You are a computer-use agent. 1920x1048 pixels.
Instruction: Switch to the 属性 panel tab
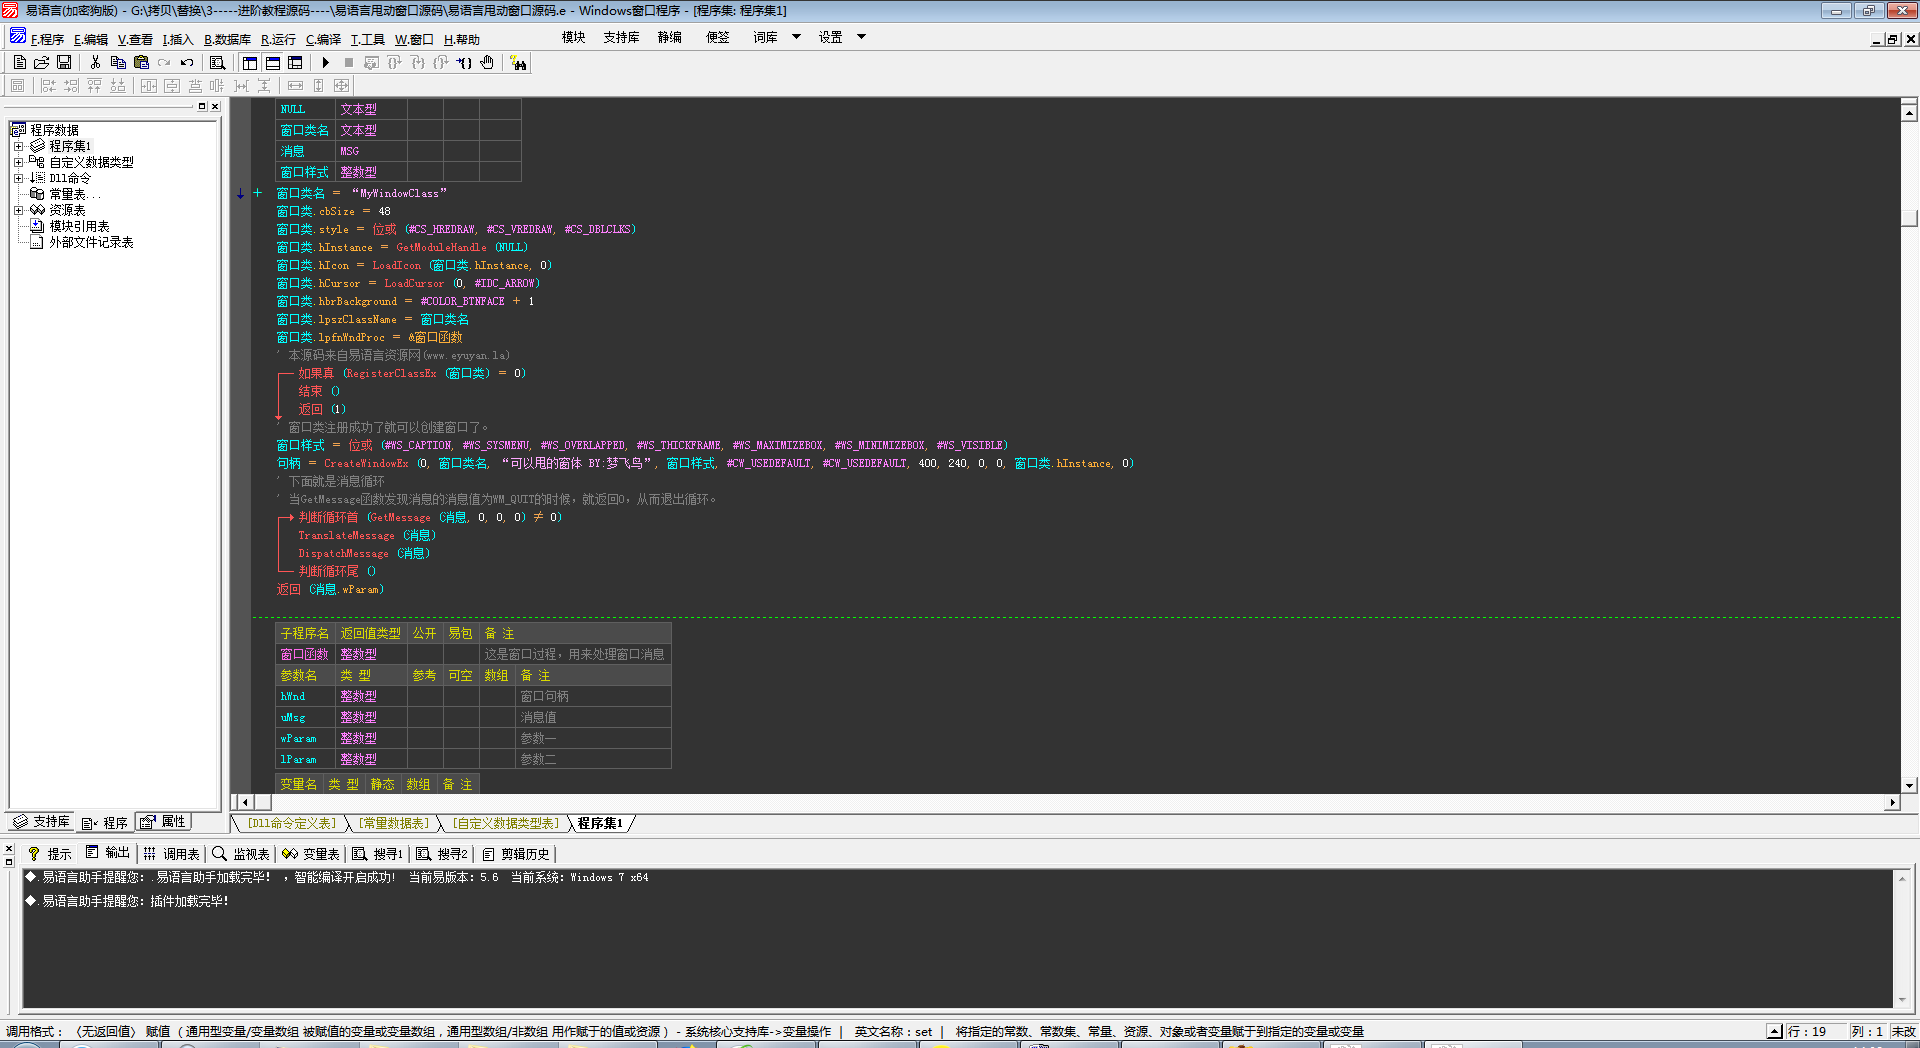click(x=163, y=822)
